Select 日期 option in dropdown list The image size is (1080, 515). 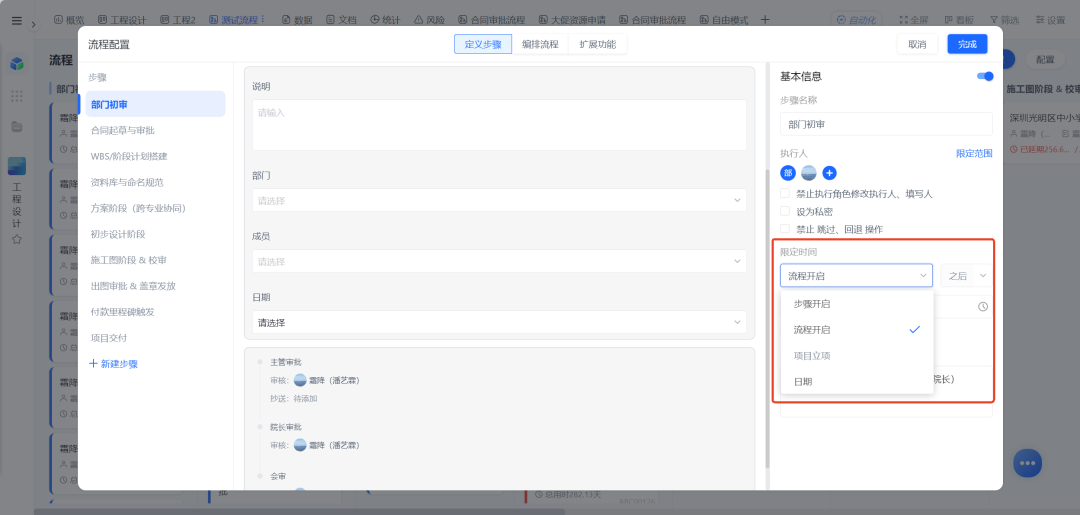point(857,381)
